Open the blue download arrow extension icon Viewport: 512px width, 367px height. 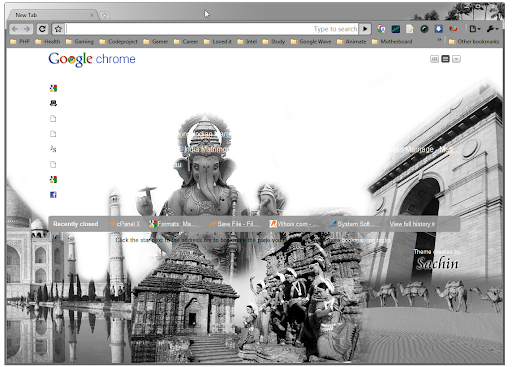click(x=438, y=29)
